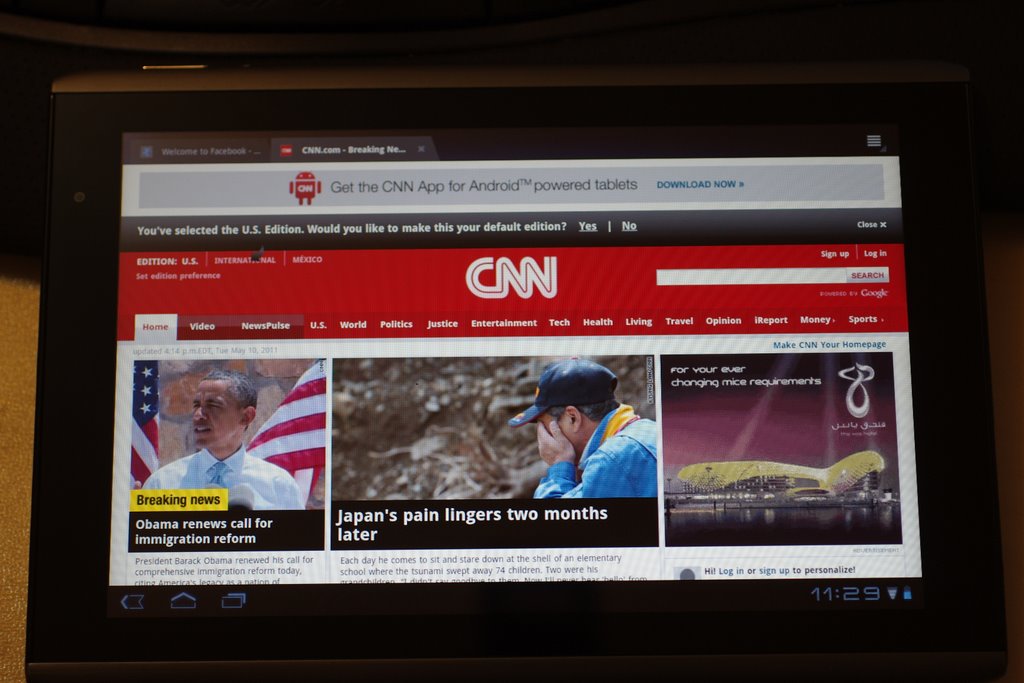1024x683 pixels.
Task: Go to the iReport section
Action: coord(771,320)
